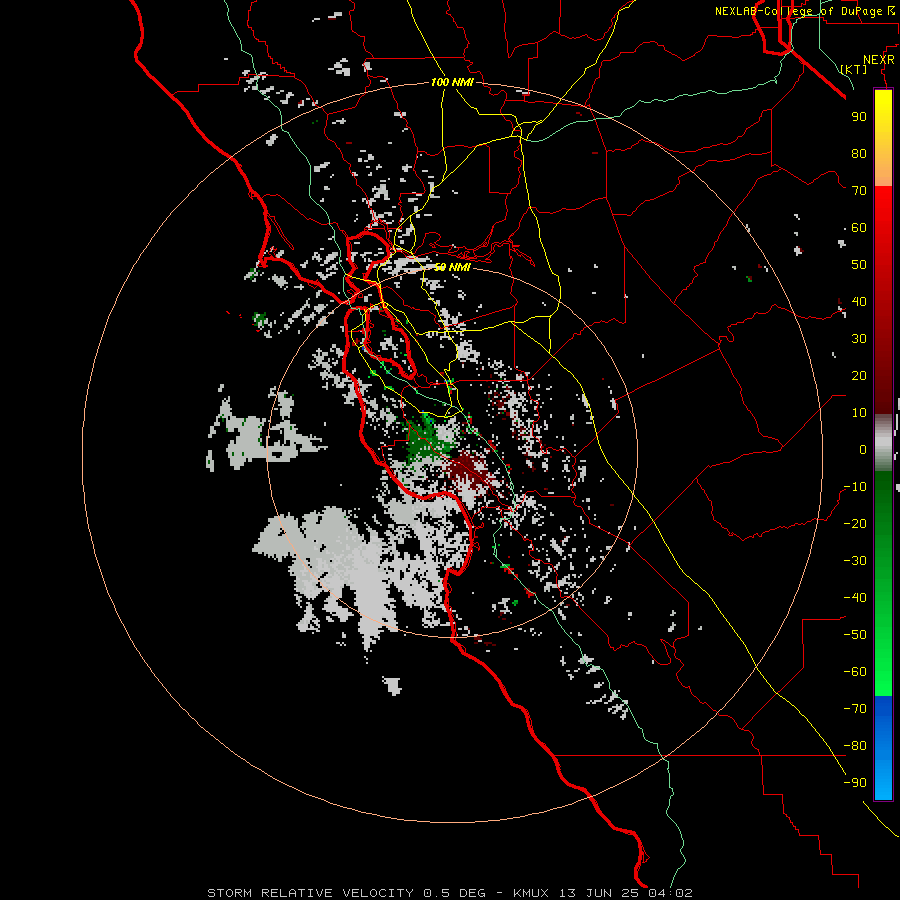Click the -50 value on the velocity scale
Viewport: 900px width, 900px height.
[x=855, y=635]
